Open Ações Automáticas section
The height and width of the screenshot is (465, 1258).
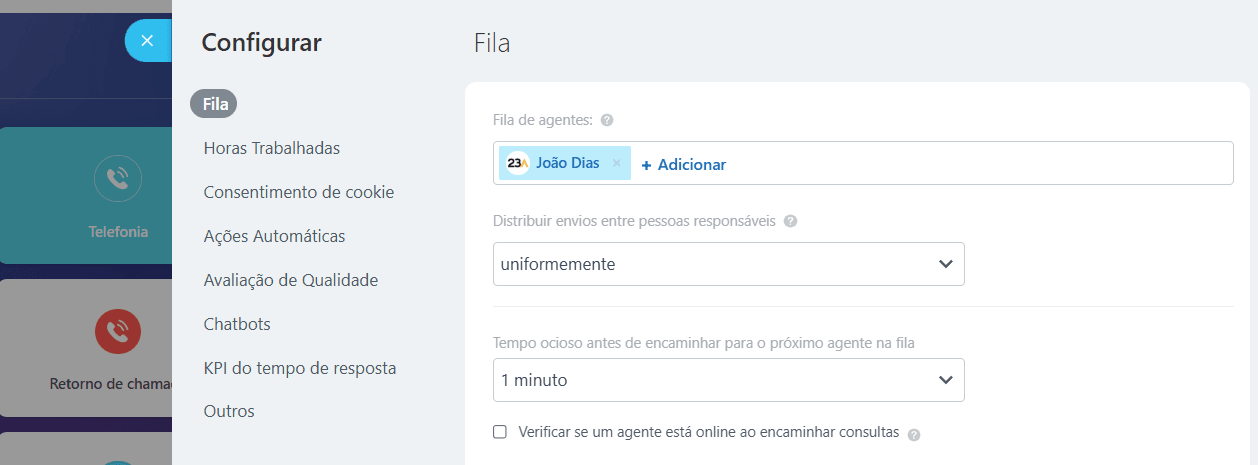tap(274, 236)
